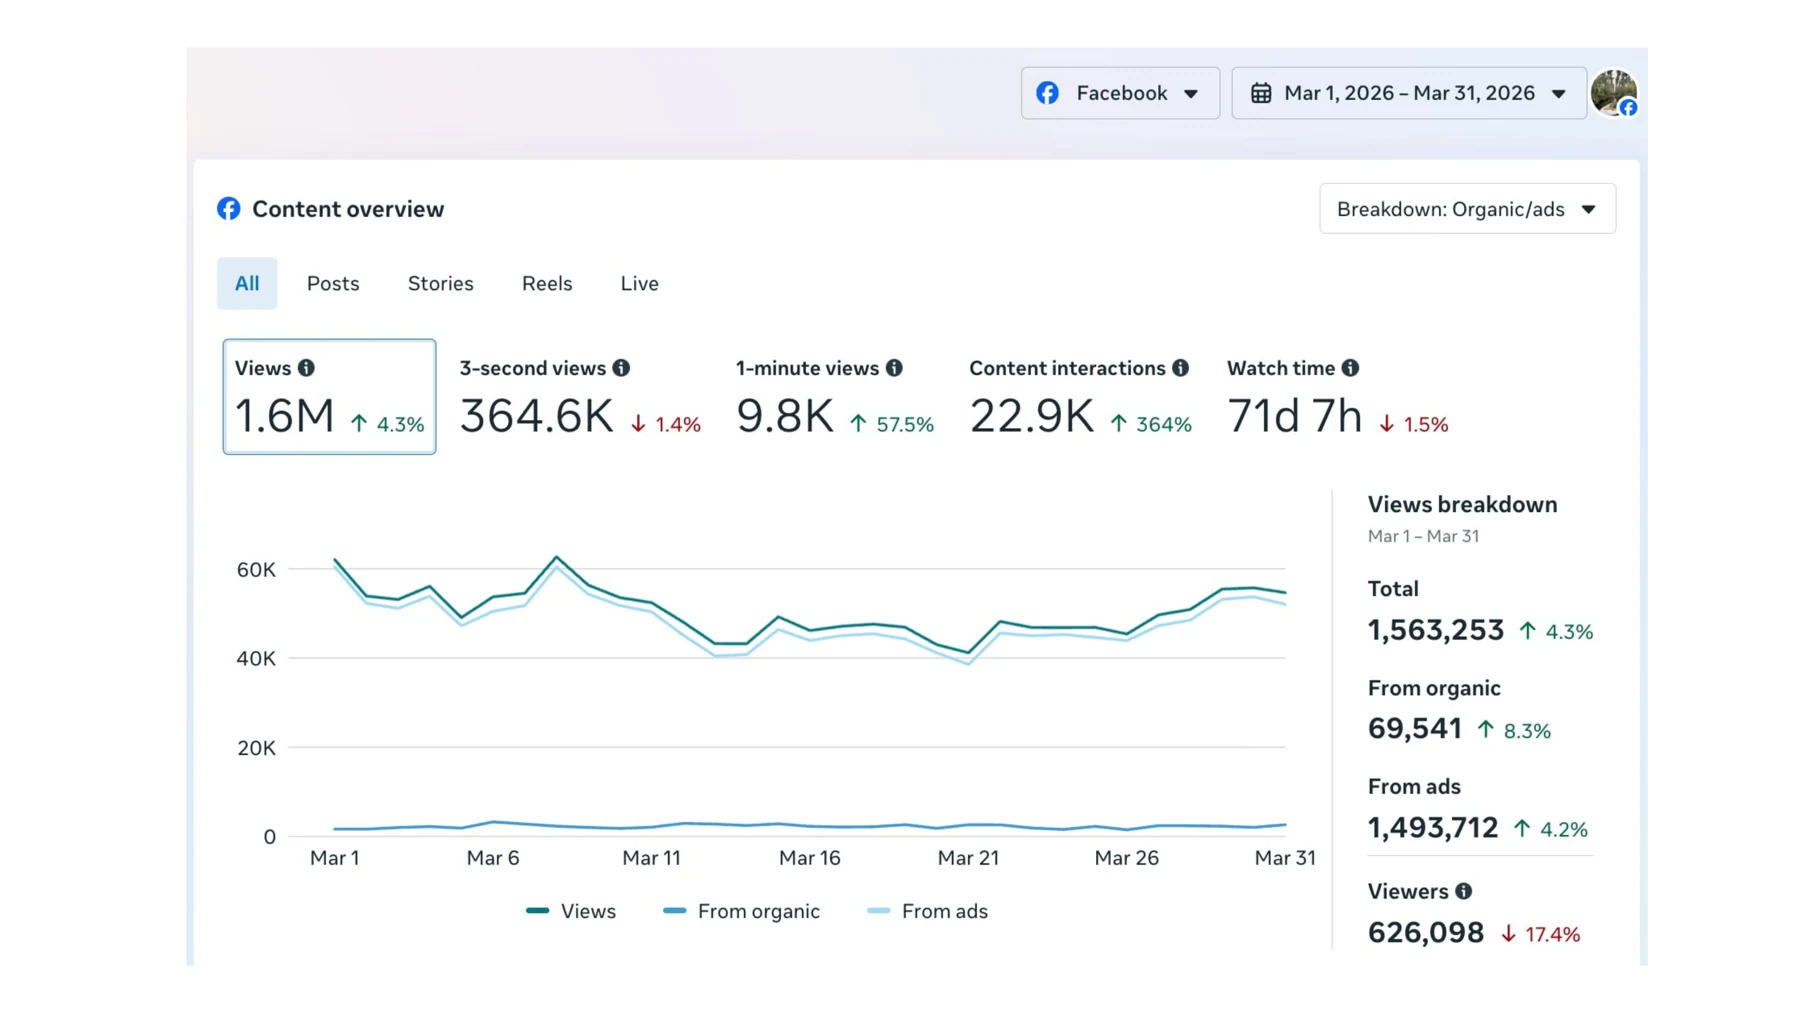
Task: Click the Mar 31 x-axis label
Action: click(x=1285, y=858)
